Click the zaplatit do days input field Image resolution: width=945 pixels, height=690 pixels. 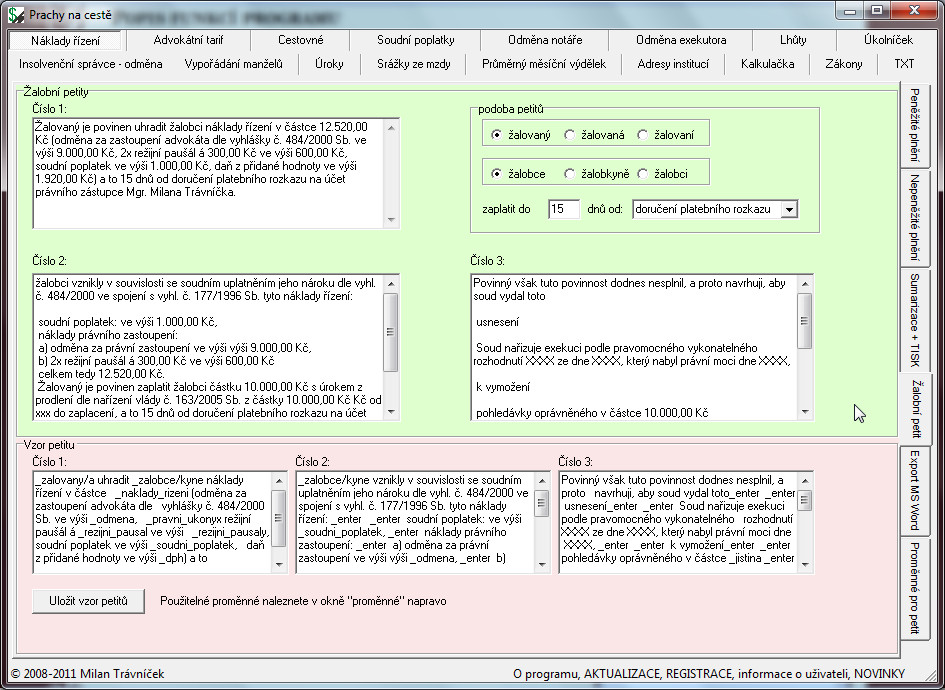click(x=564, y=209)
